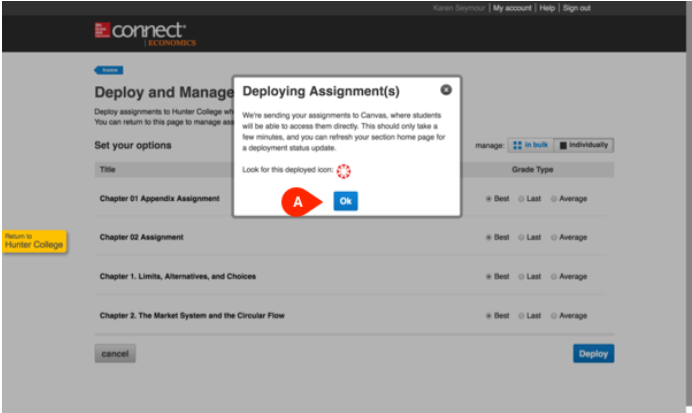Screen dimensions: 692x413
Task: Click the red deployed status icon
Action: point(344,170)
